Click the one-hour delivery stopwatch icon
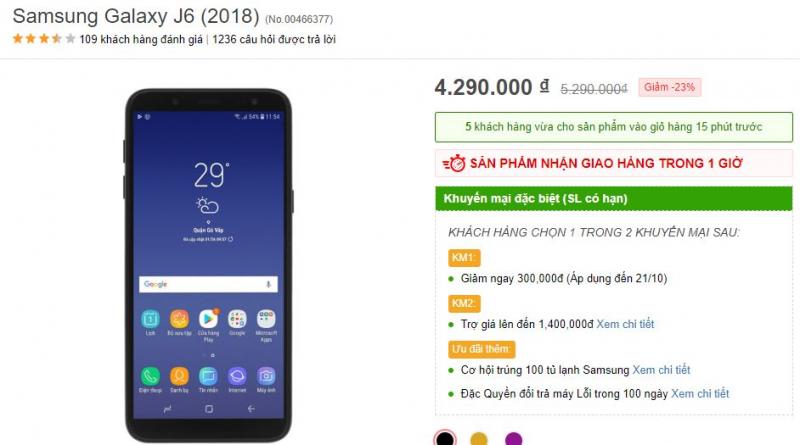The height and width of the screenshot is (445, 800). (x=454, y=163)
